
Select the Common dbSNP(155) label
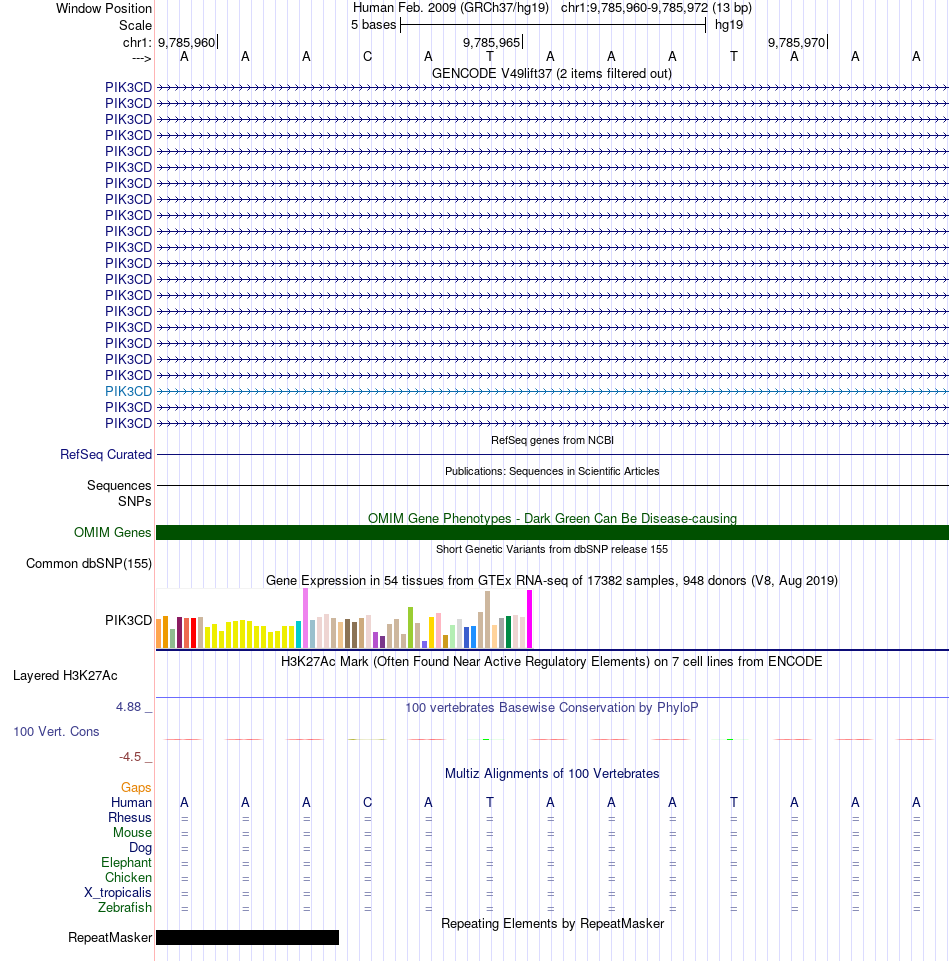89,564
